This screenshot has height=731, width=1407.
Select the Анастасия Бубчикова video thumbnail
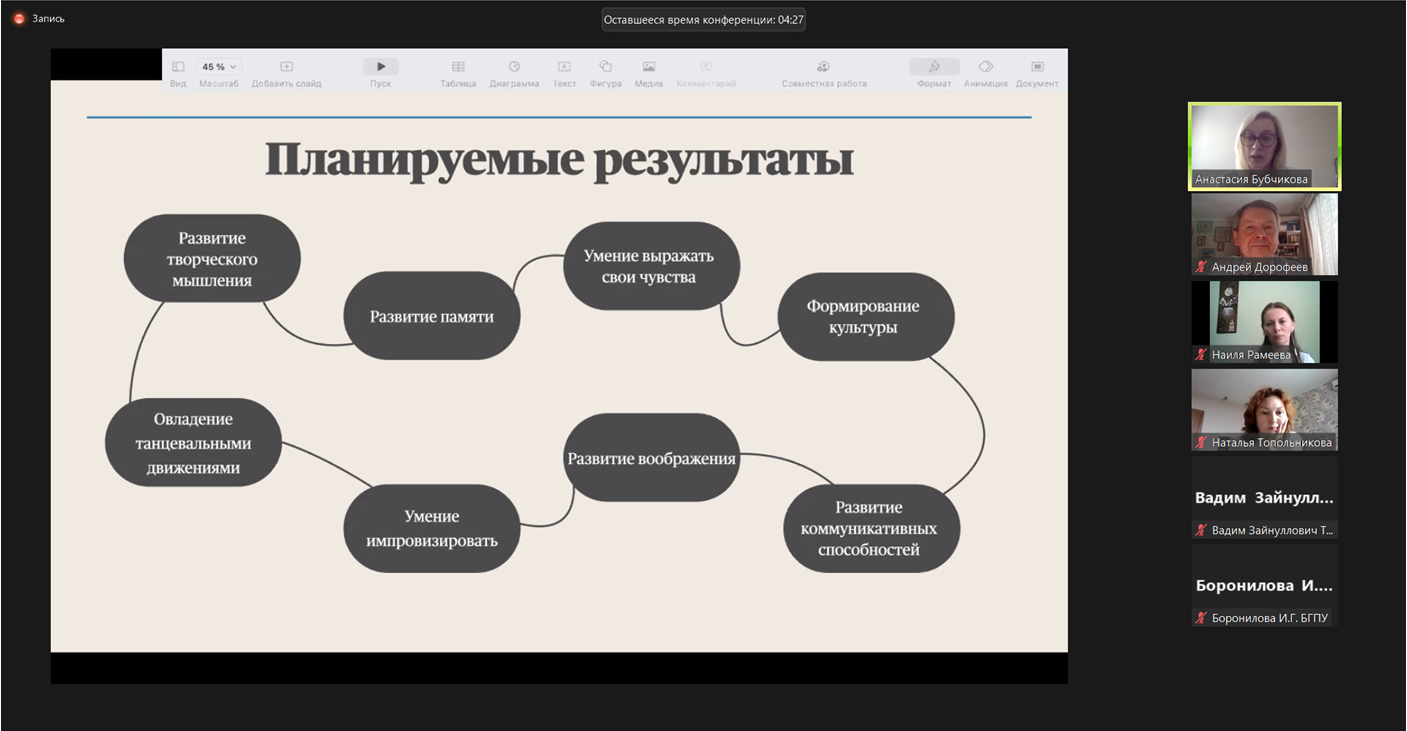pos(1264,146)
